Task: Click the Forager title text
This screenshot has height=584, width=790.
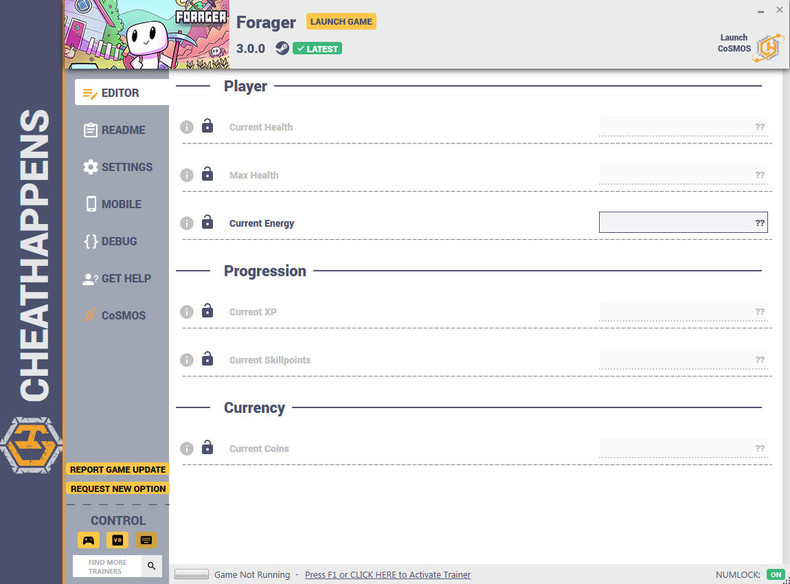Action: tap(266, 23)
